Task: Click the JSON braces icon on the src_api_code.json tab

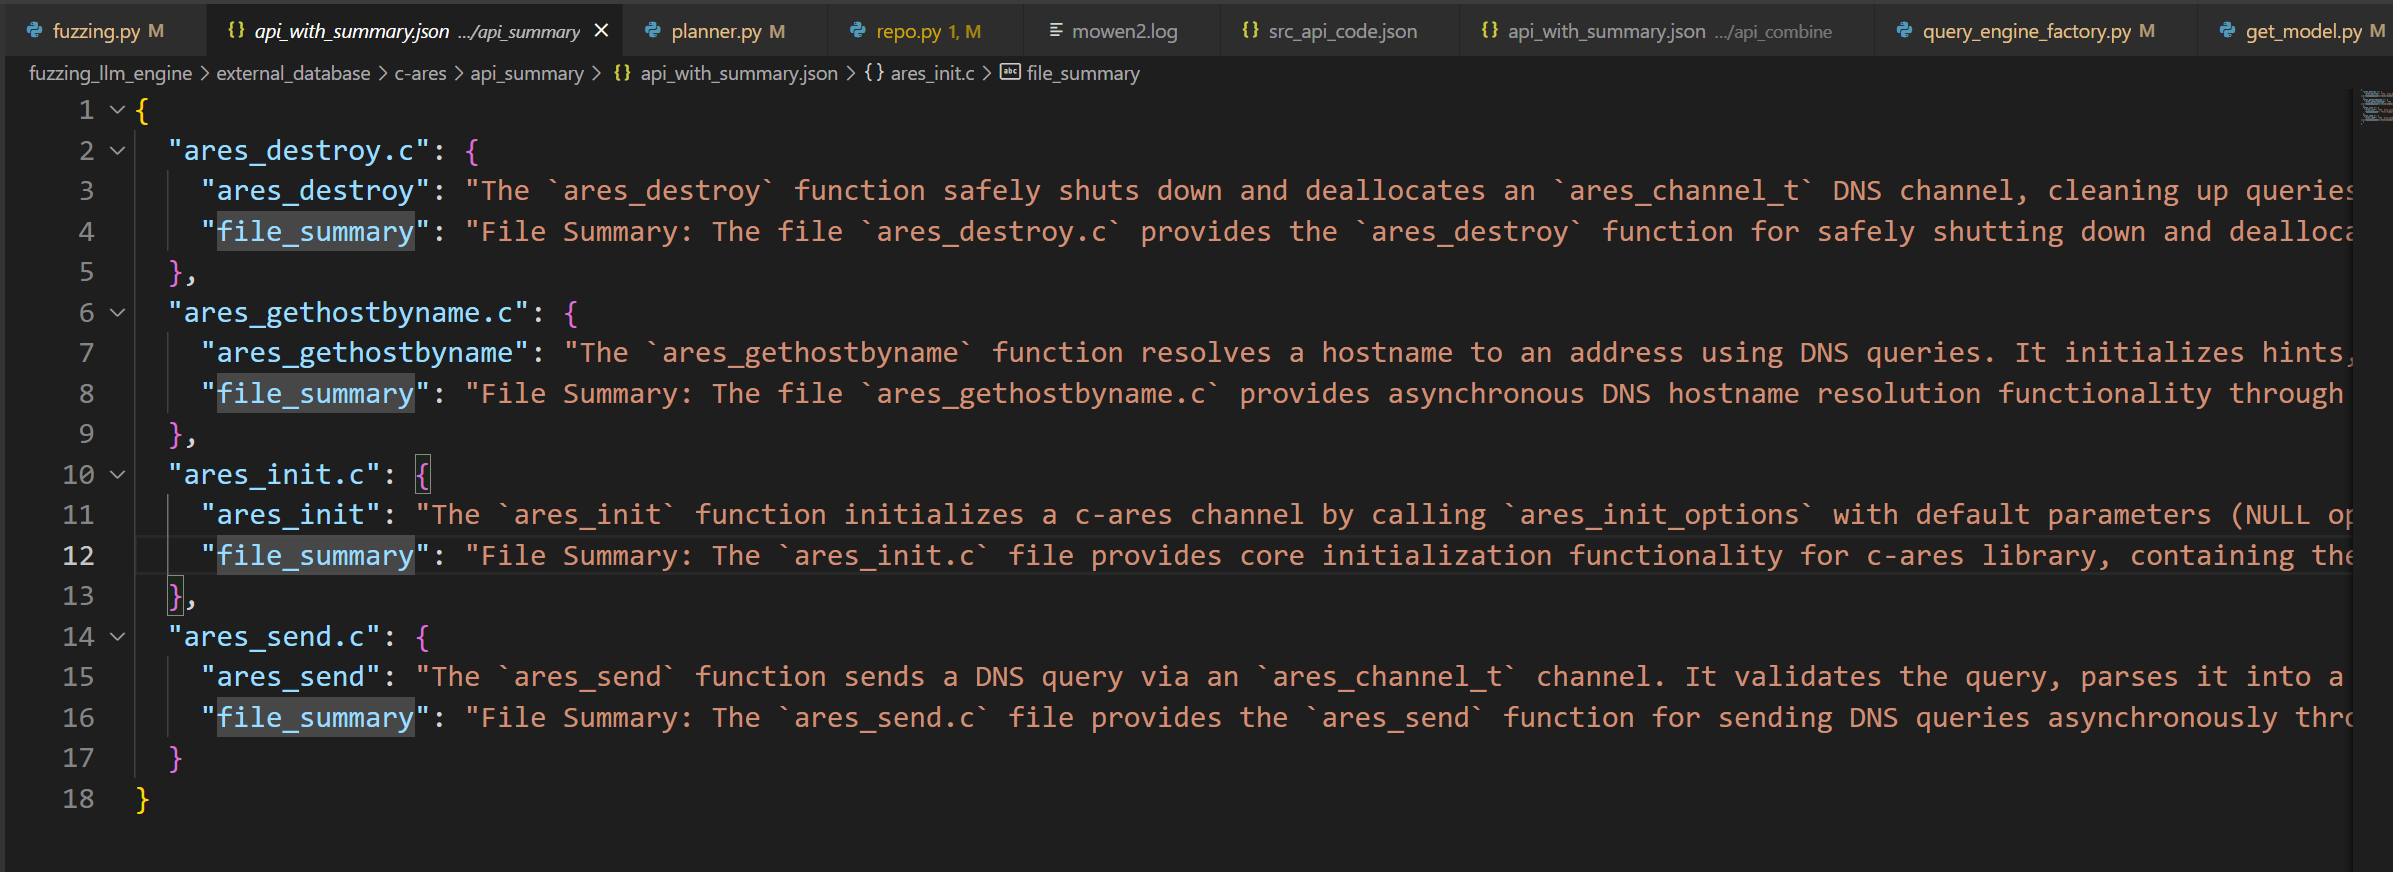Action: pyautogui.click(x=1250, y=31)
